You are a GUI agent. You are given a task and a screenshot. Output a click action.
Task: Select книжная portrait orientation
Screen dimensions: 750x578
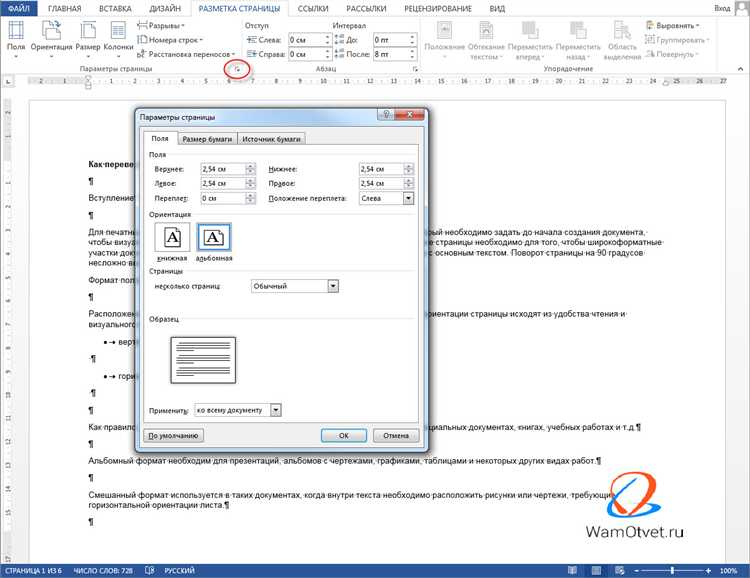click(x=172, y=237)
